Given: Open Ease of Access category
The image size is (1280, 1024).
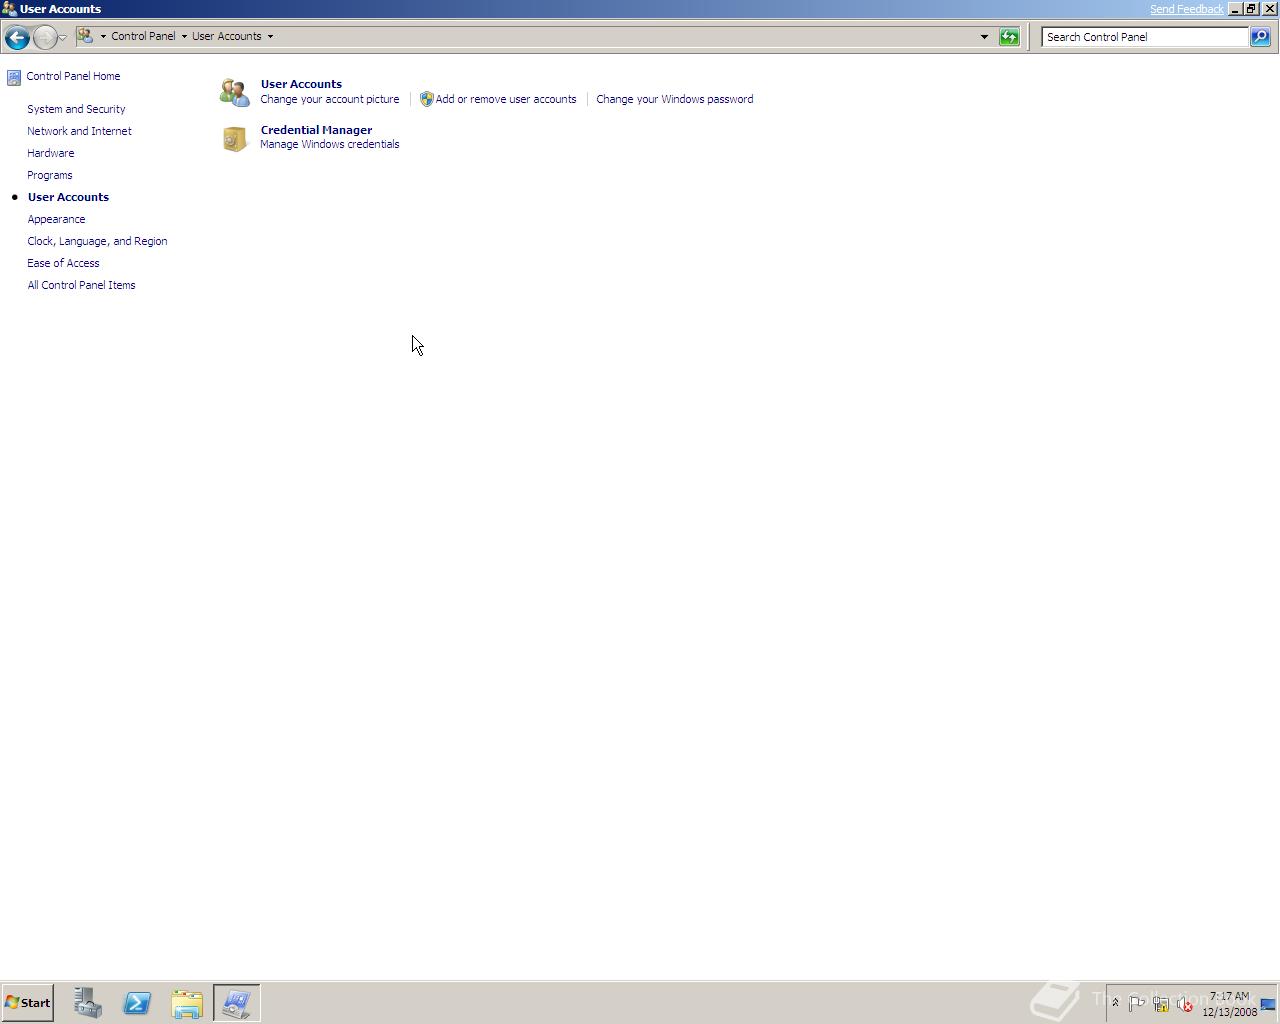Looking at the screenshot, I should click(x=63, y=263).
